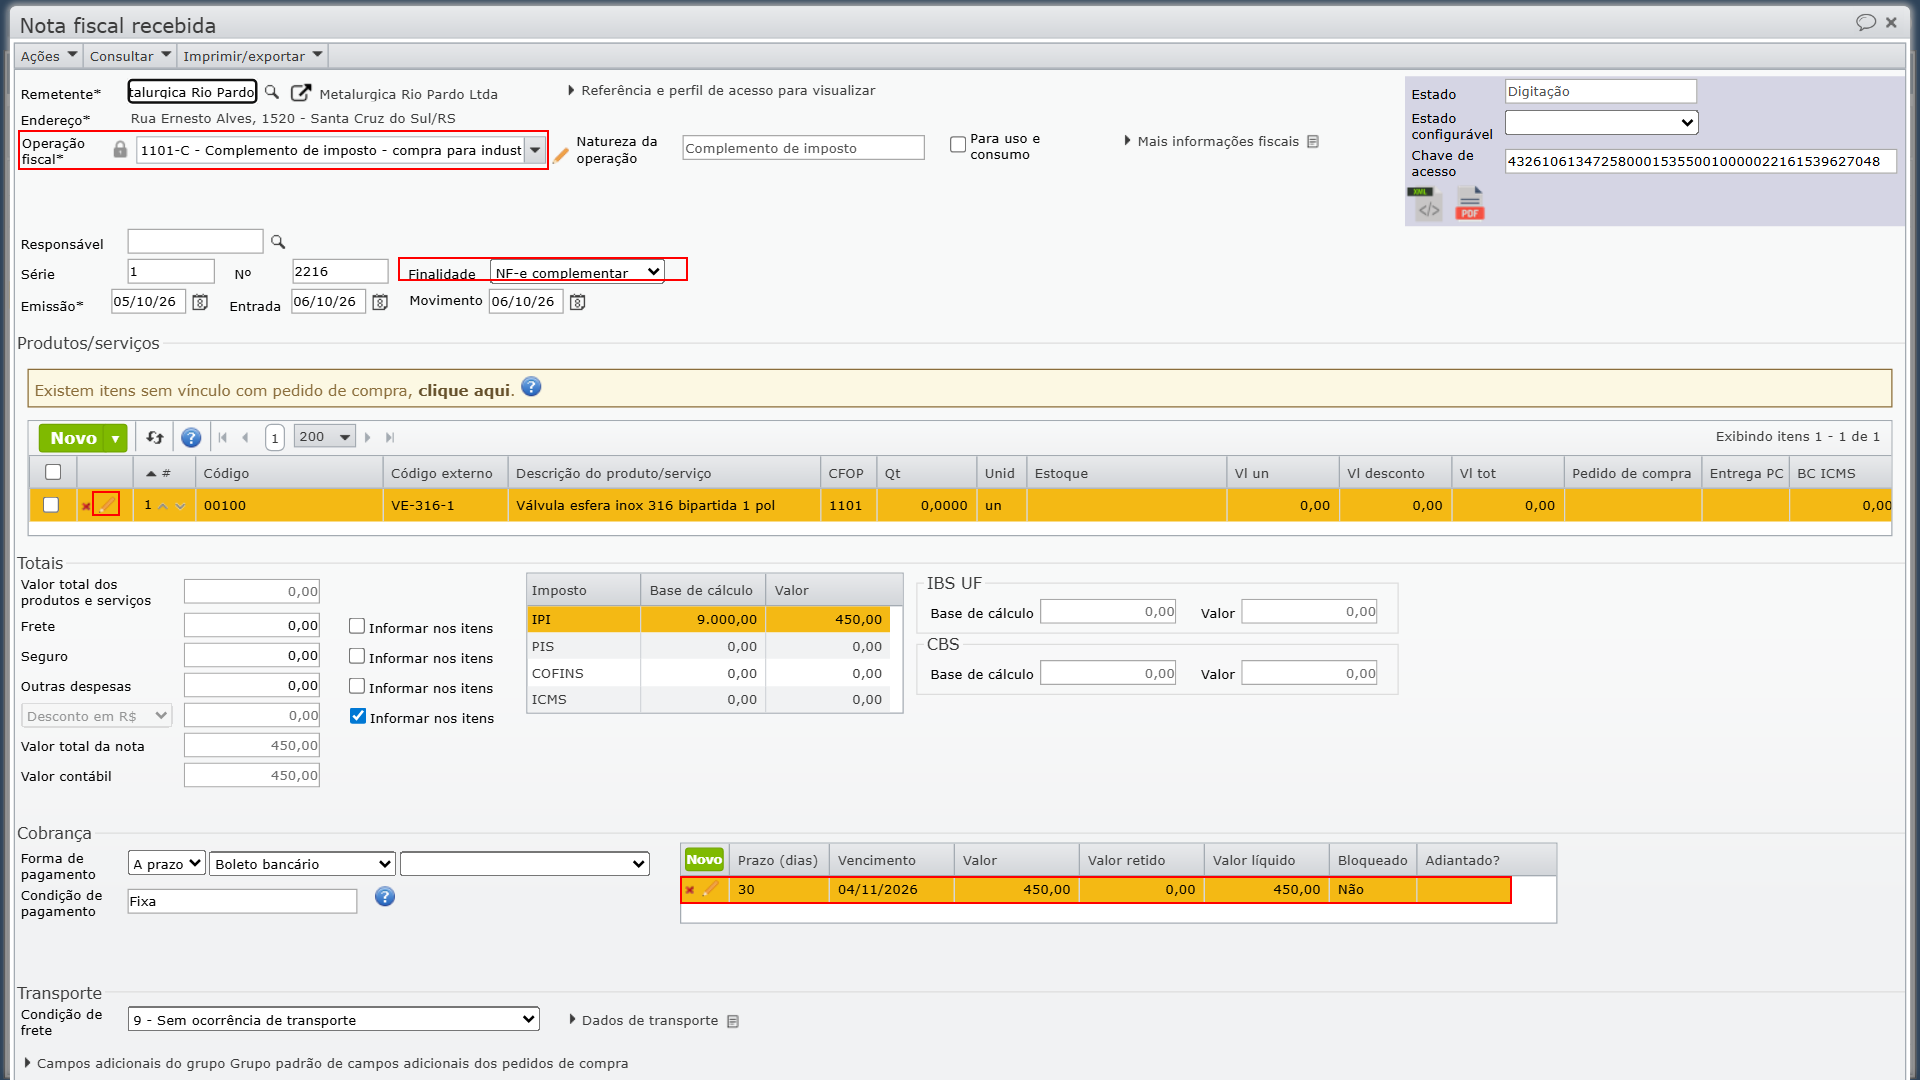
Task: Open the A prazo payment dropdown
Action: click(167, 864)
